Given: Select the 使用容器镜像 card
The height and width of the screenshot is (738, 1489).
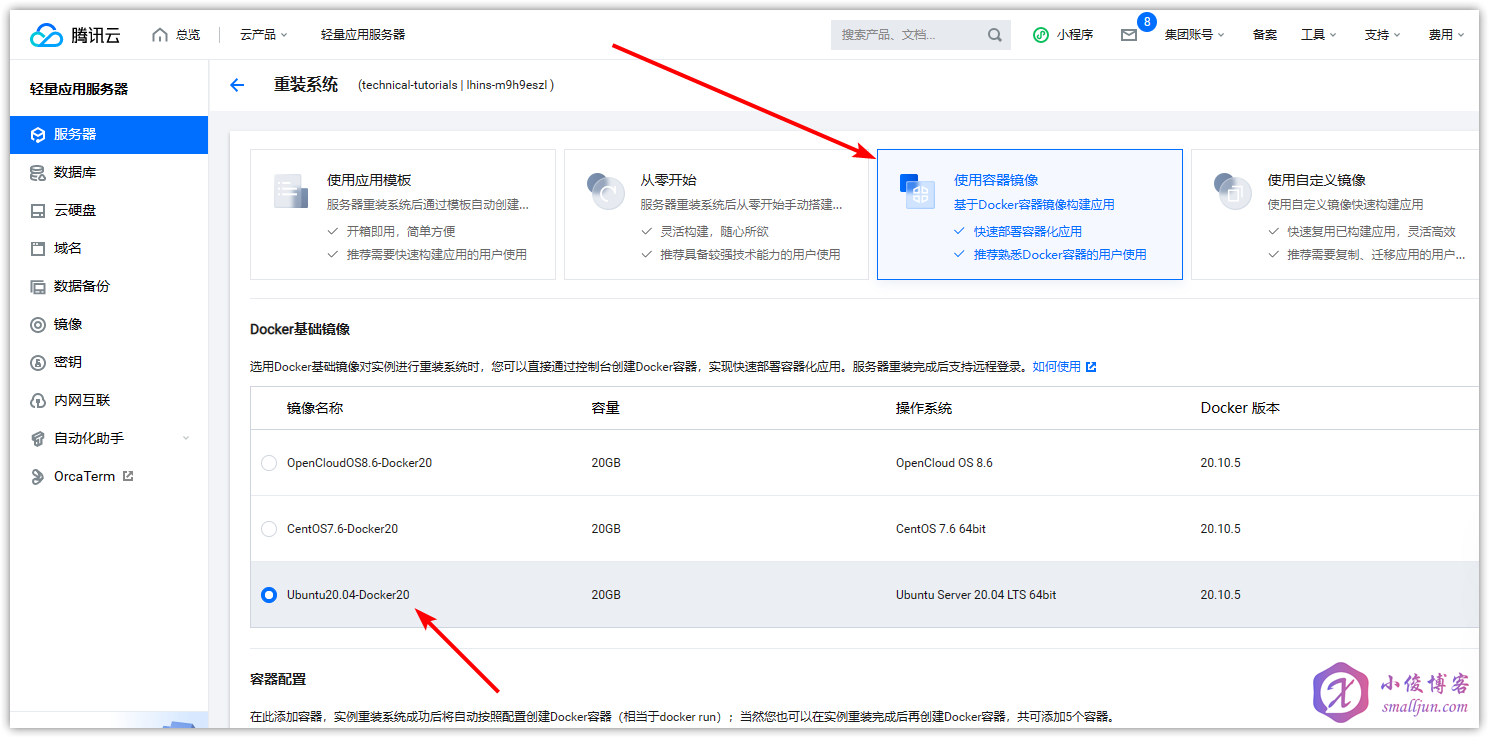Looking at the screenshot, I should tap(1029, 214).
